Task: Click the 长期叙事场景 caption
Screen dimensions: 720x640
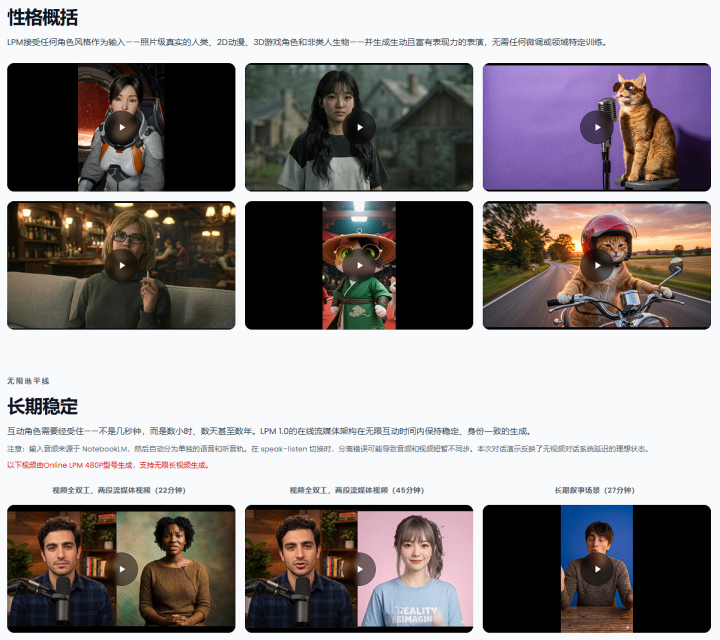Action: (x=596, y=491)
